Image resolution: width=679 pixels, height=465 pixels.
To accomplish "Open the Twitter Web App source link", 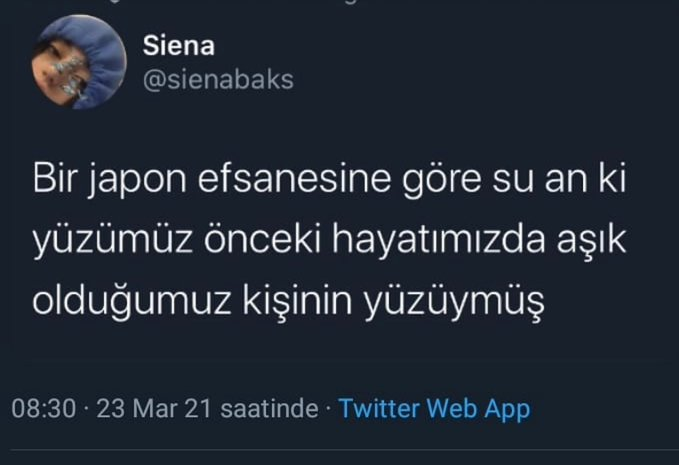I will coord(434,408).
